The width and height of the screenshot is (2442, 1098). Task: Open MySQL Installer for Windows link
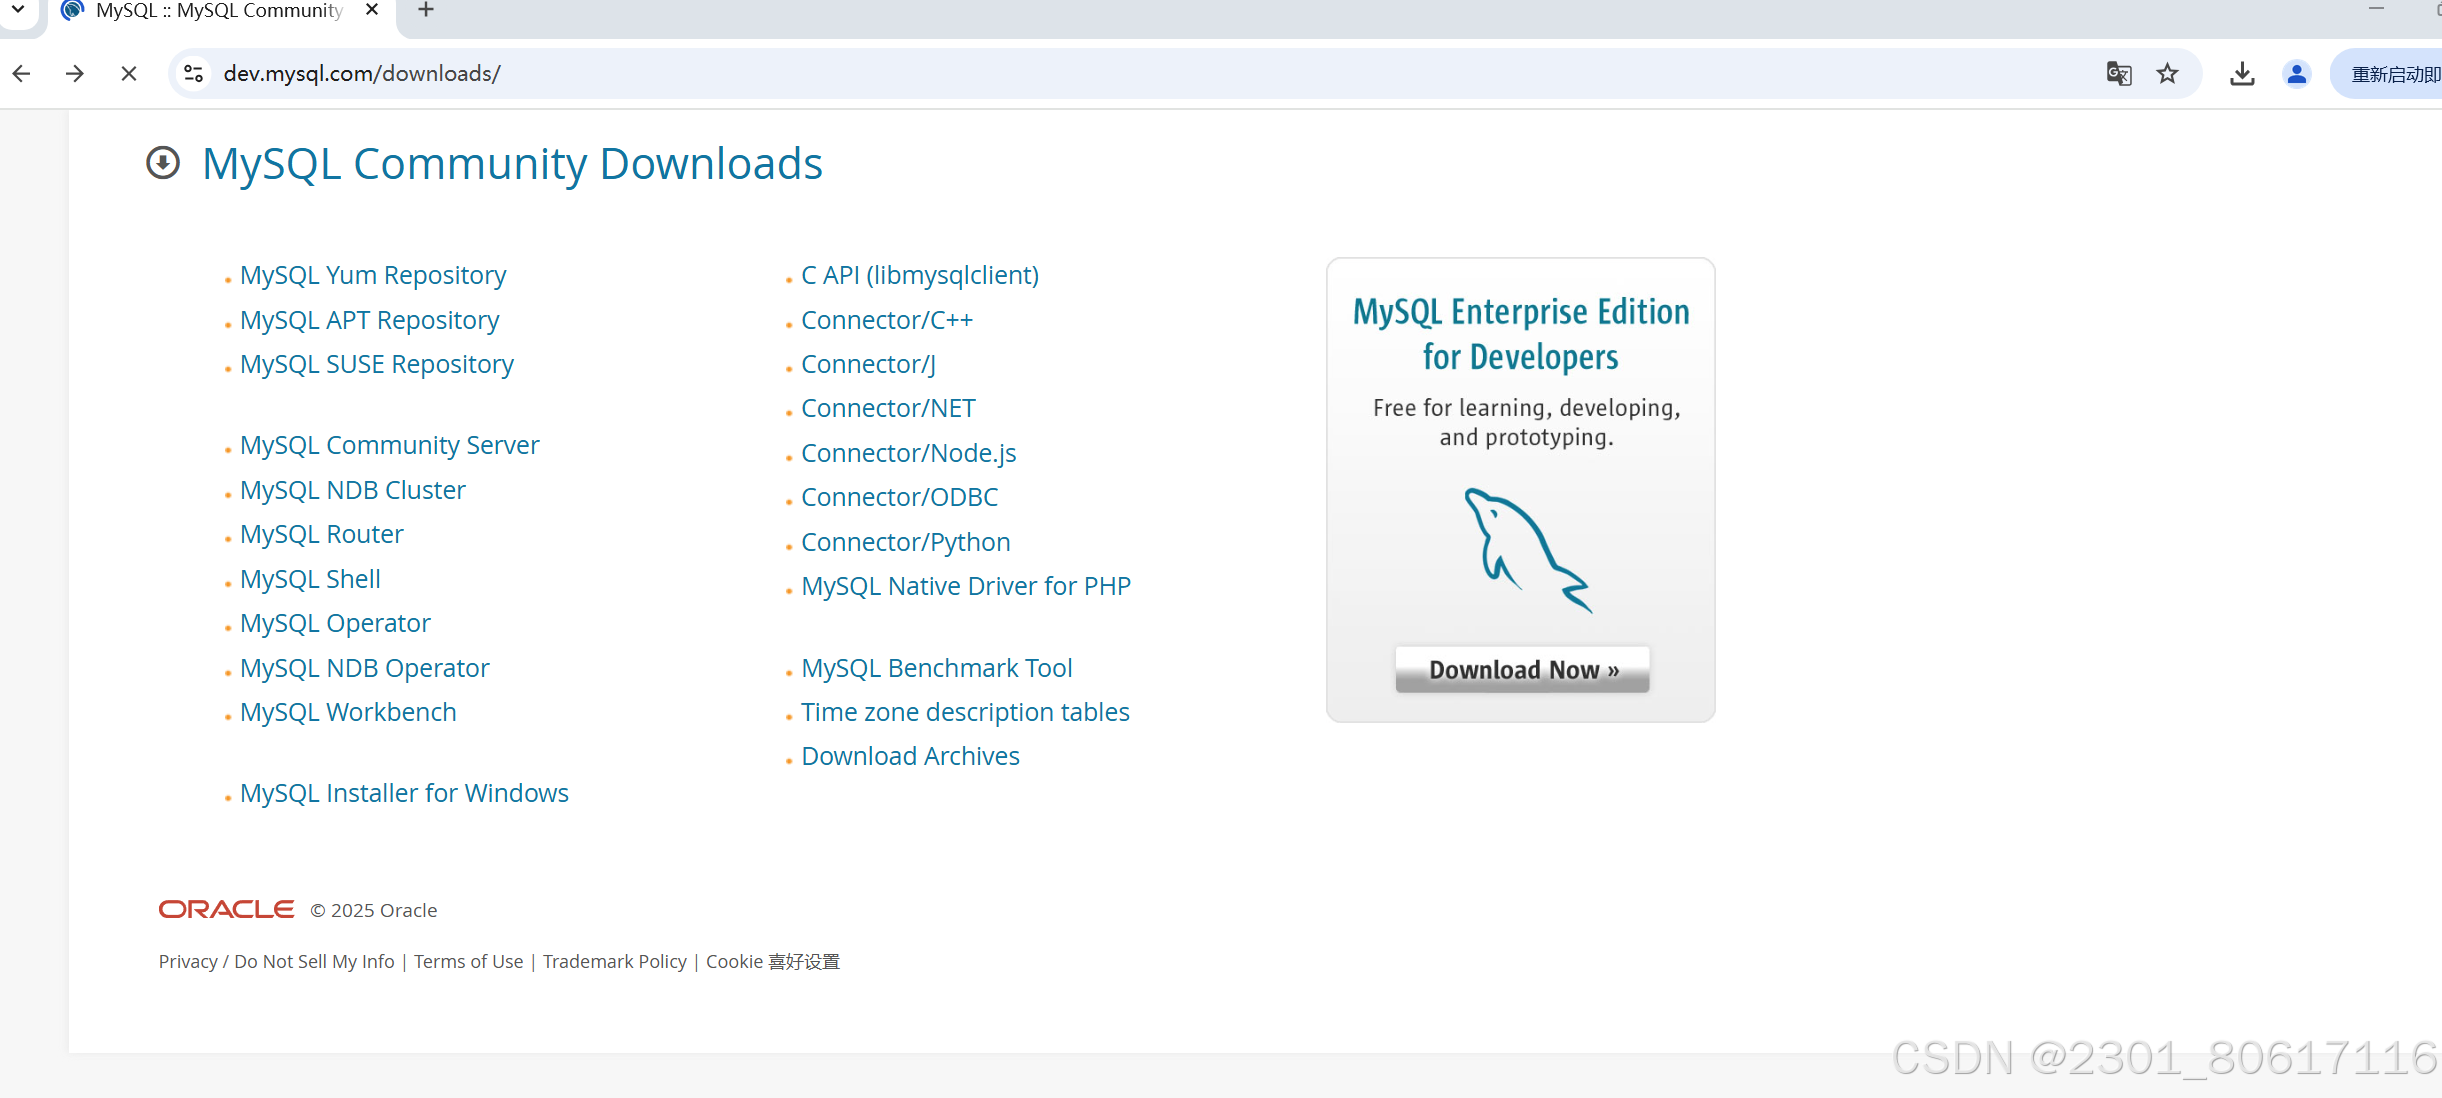point(404,793)
